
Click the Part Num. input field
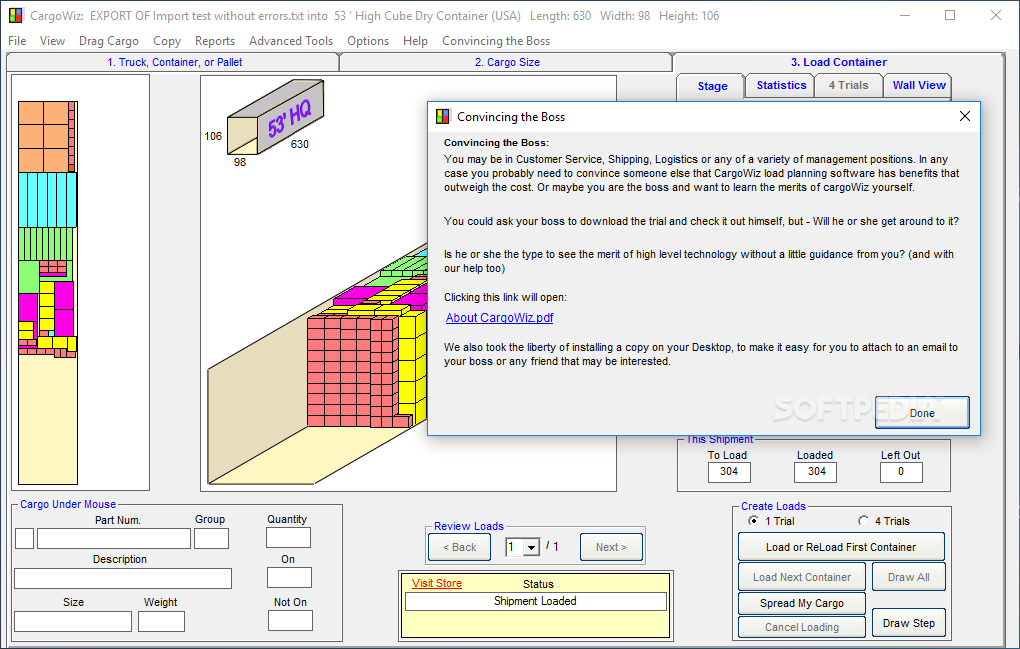coord(114,538)
